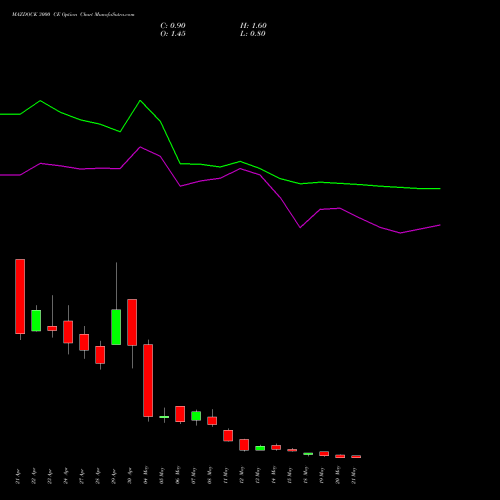500x500 pixels.
Task: Click the red 30 Apr candlestick
Action: point(132,322)
